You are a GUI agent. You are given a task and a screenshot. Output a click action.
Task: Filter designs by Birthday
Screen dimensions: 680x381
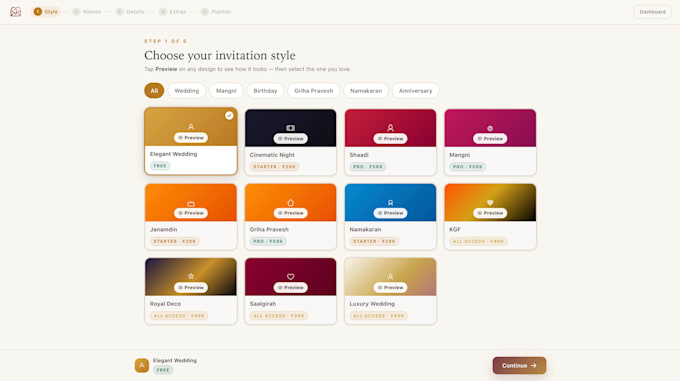[x=265, y=91]
